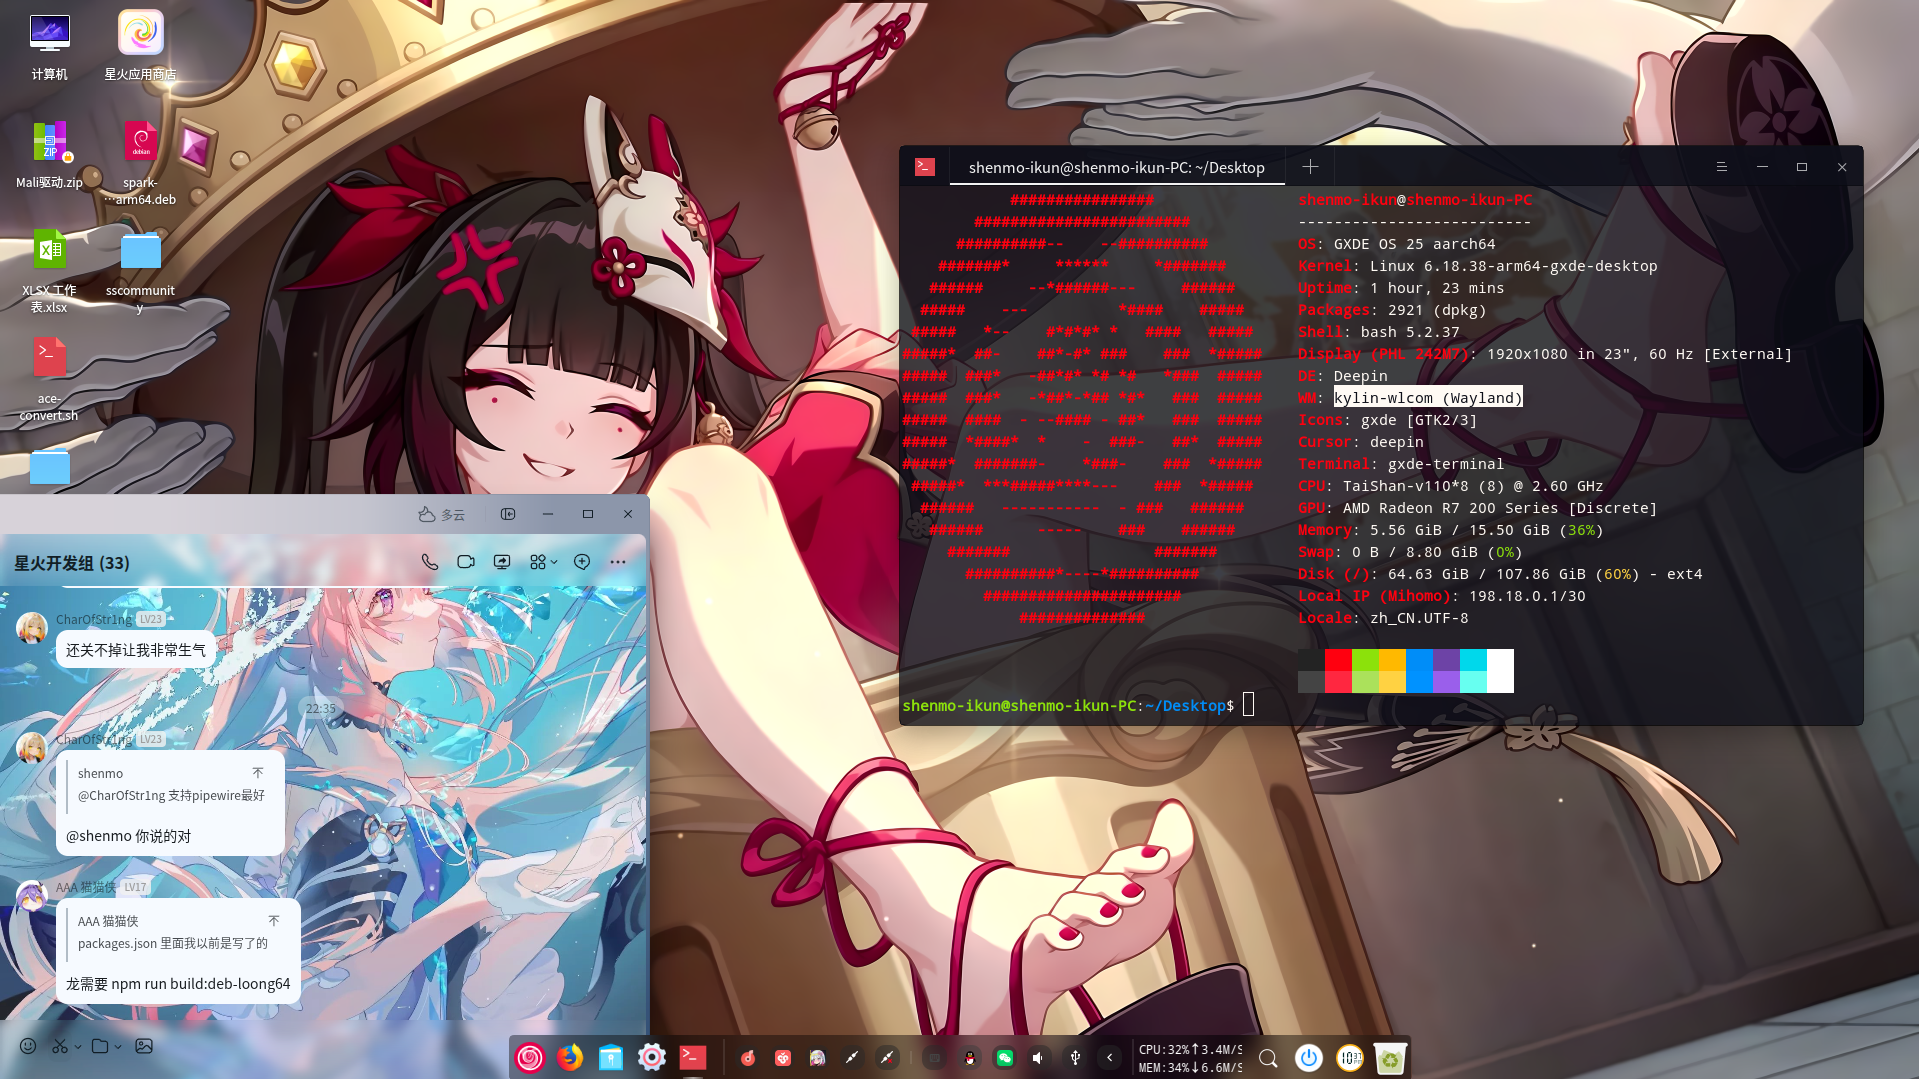This screenshot has width=1919, height=1079.
Task: Click the CharOfStr1ng avatar beside 还关不掉让我非常生气
Action: click(x=32, y=628)
